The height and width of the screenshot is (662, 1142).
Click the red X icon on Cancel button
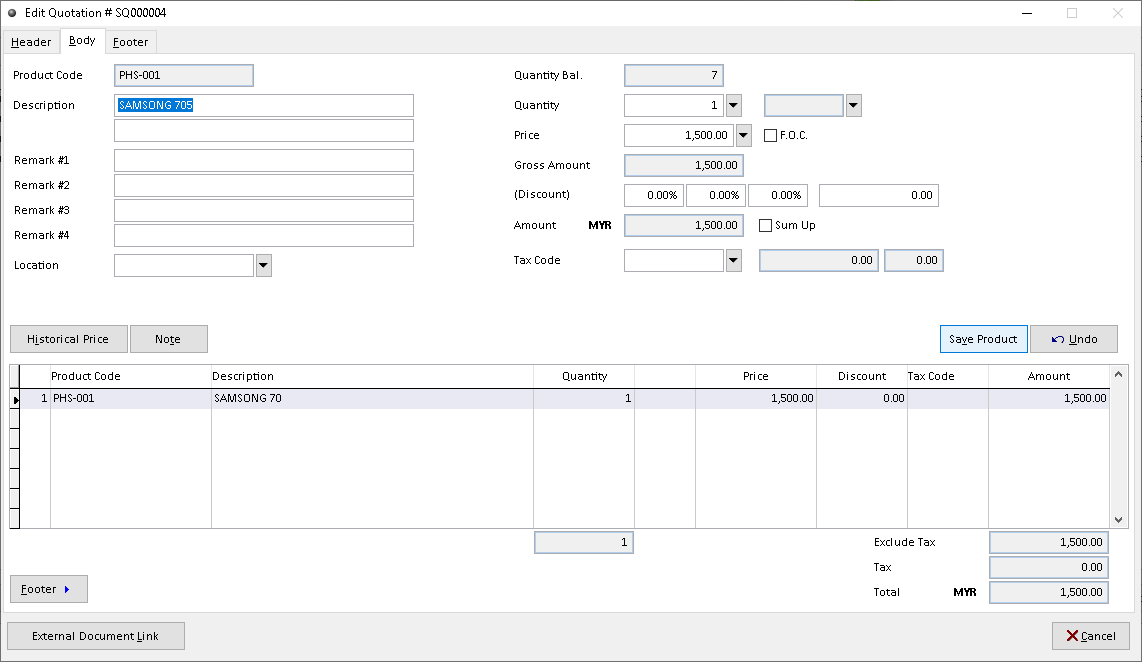[1074, 636]
